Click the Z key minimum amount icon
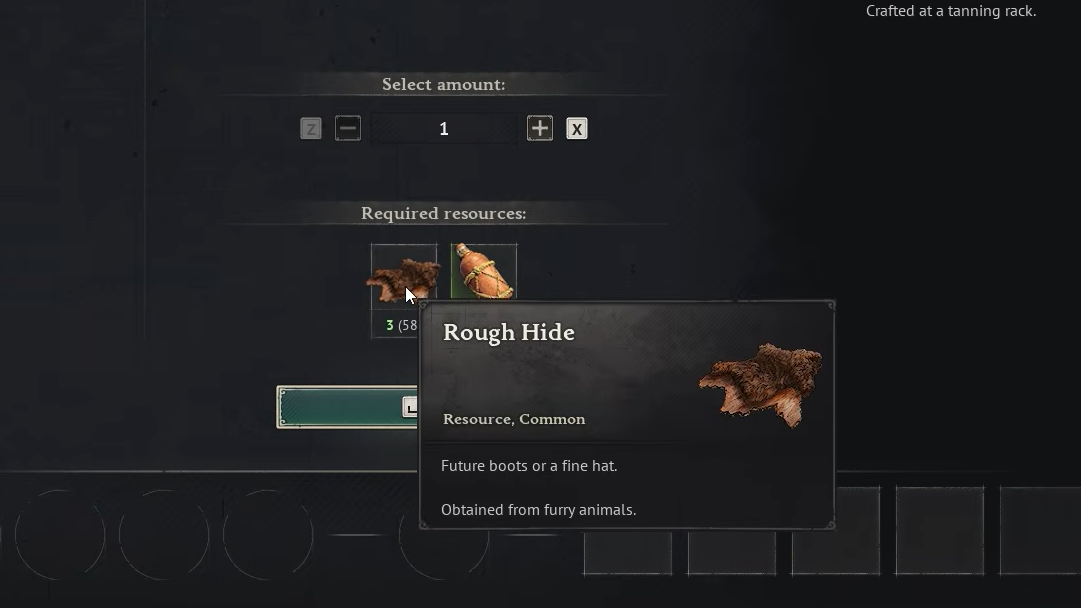Image resolution: width=1081 pixels, height=608 pixels. click(x=311, y=128)
